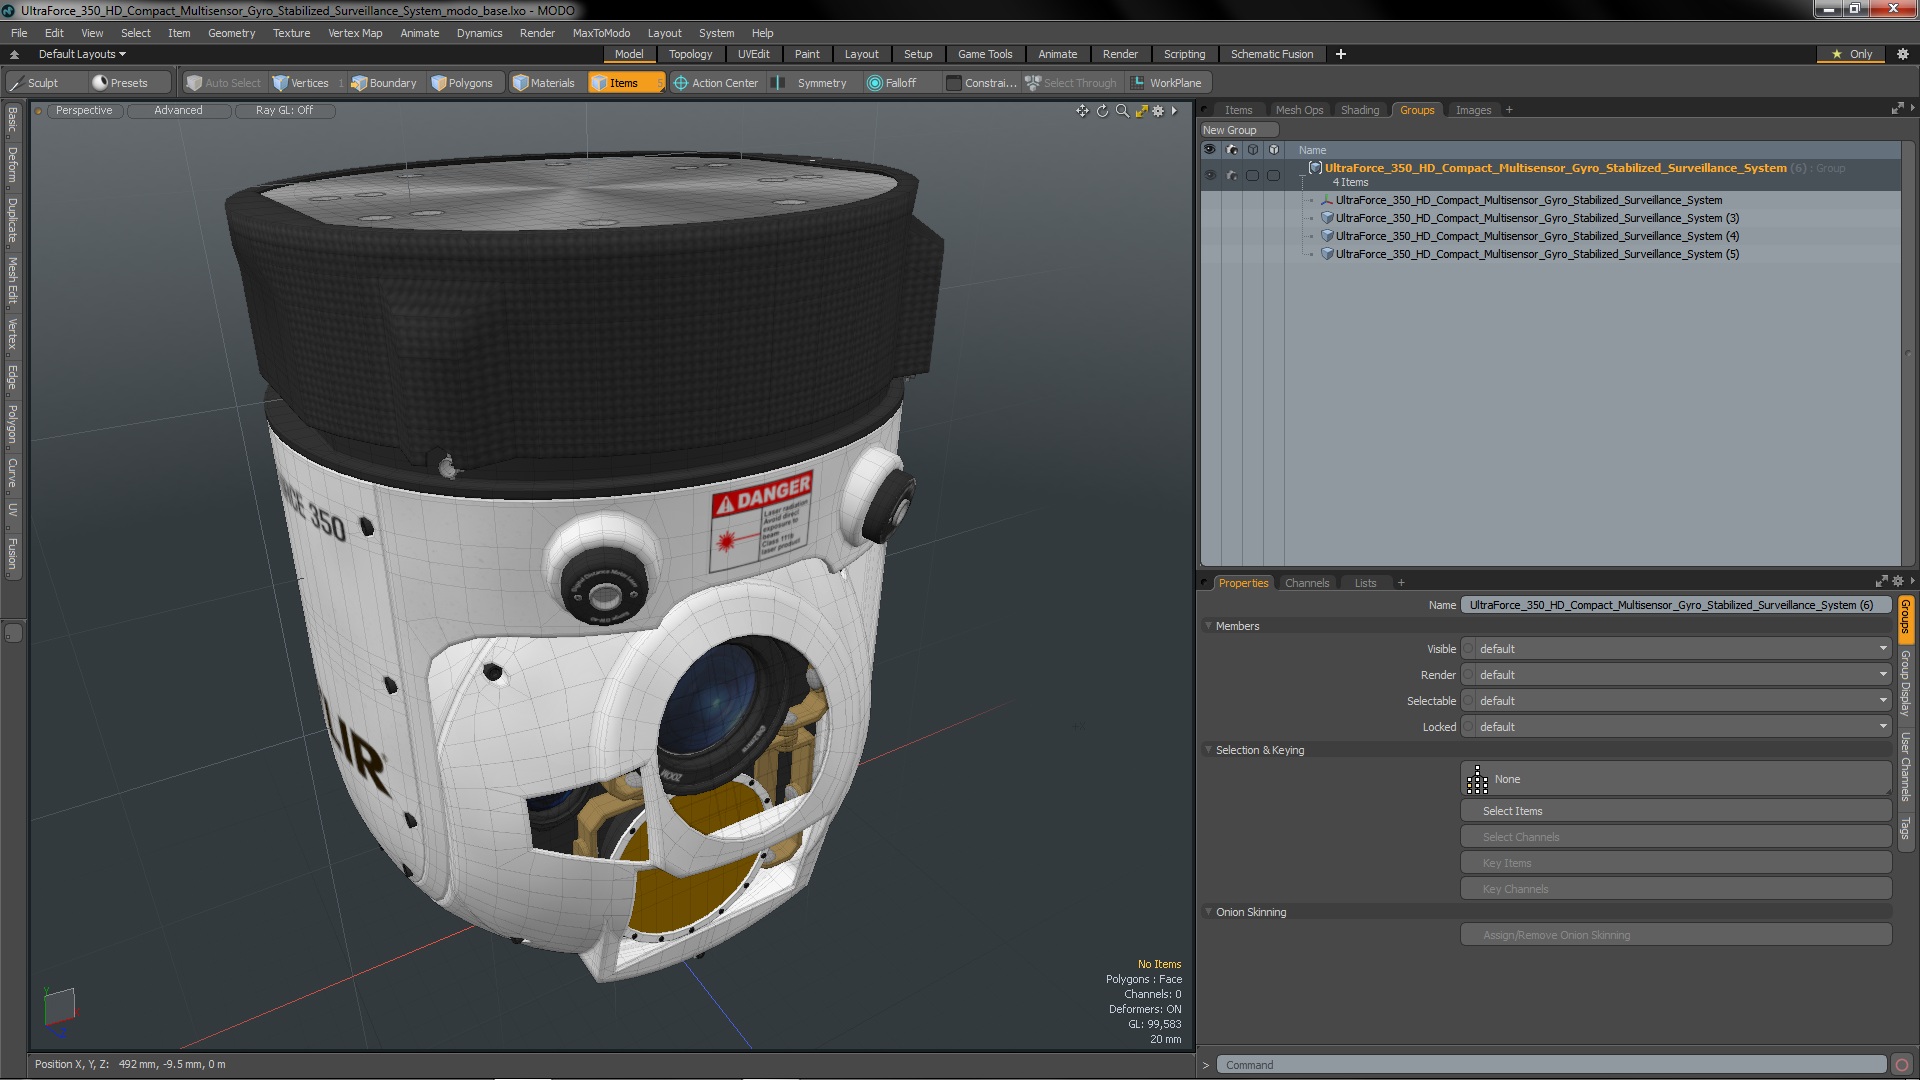Open the viewport settings gear
The width and height of the screenshot is (1920, 1080).
click(x=1158, y=111)
